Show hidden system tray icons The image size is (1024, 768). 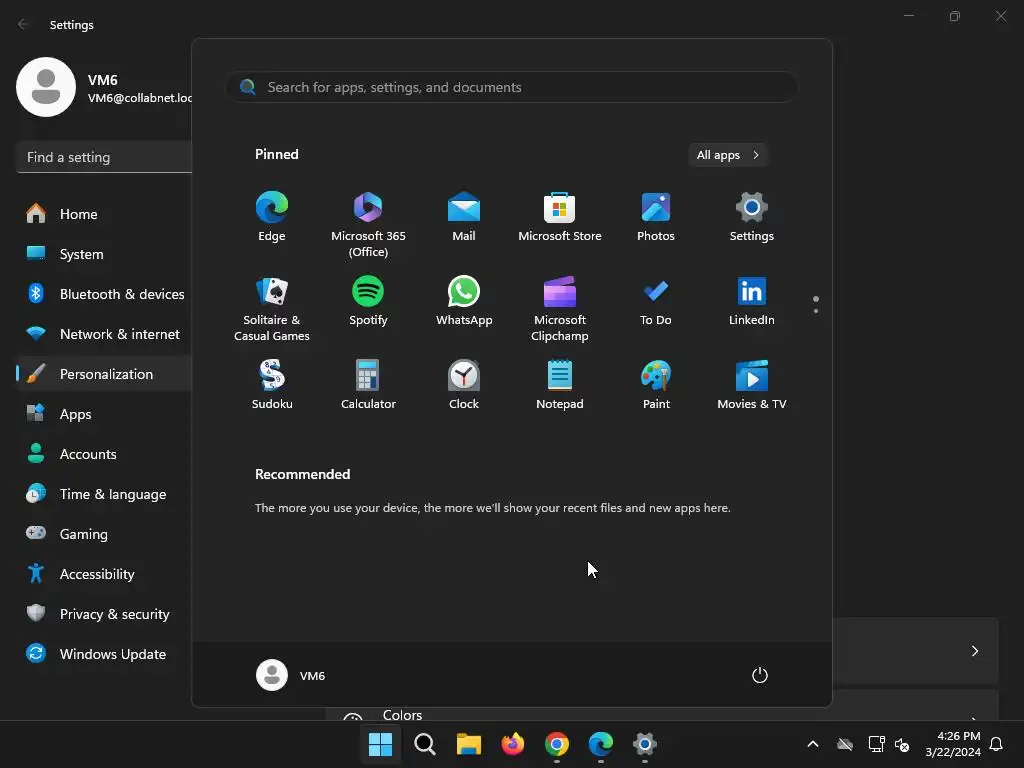pyautogui.click(x=813, y=744)
